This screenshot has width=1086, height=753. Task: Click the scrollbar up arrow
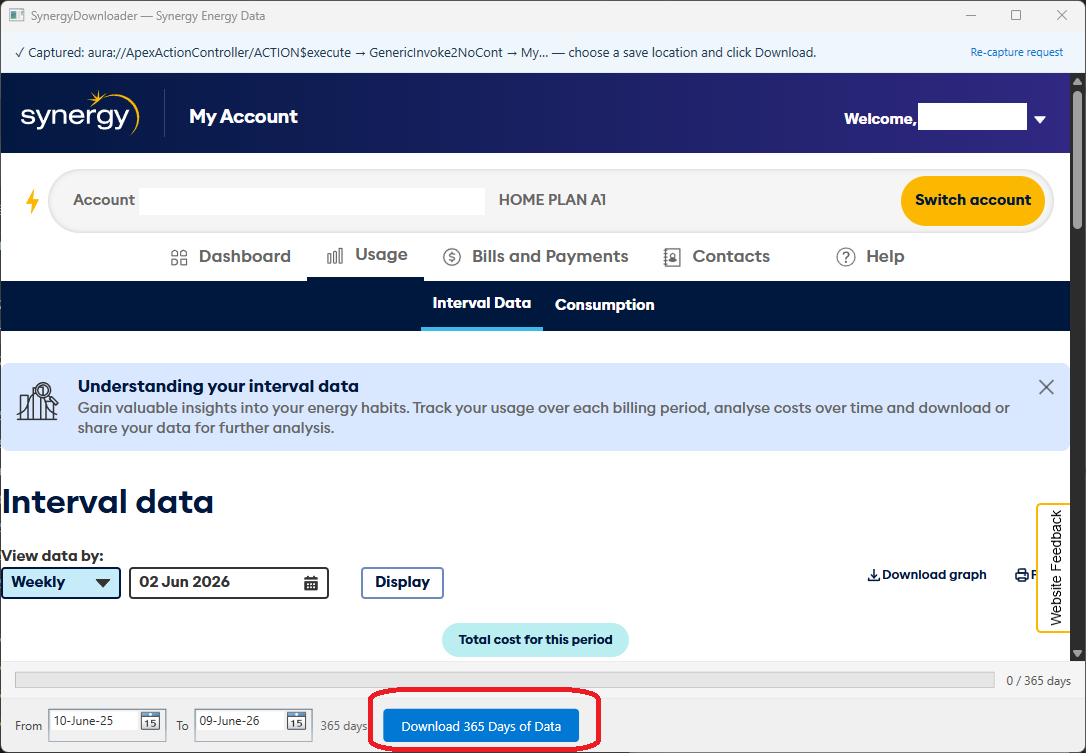[1077, 80]
